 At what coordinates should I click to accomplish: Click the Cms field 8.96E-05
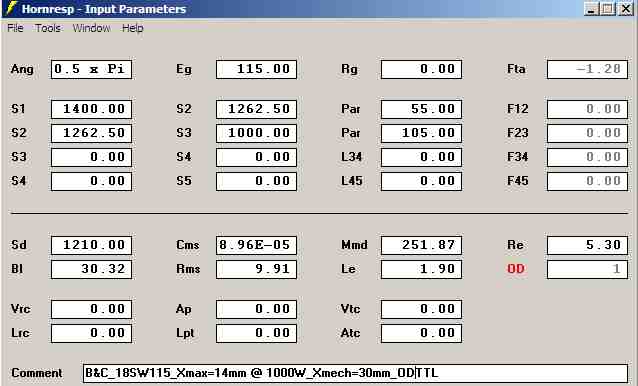click(257, 245)
